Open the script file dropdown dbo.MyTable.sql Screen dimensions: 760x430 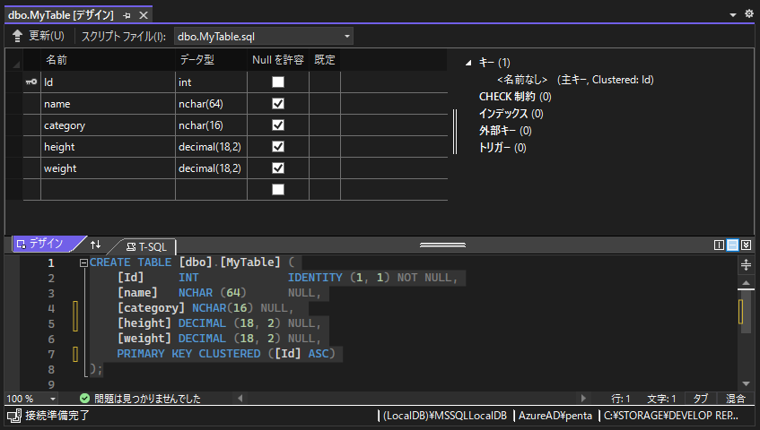pos(264,36)
